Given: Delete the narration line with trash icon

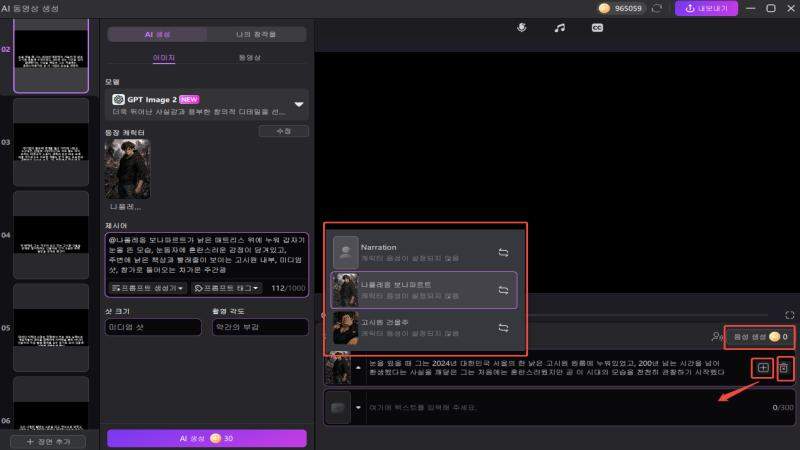Looking at the screenshot, I should [x=784, y=368].
